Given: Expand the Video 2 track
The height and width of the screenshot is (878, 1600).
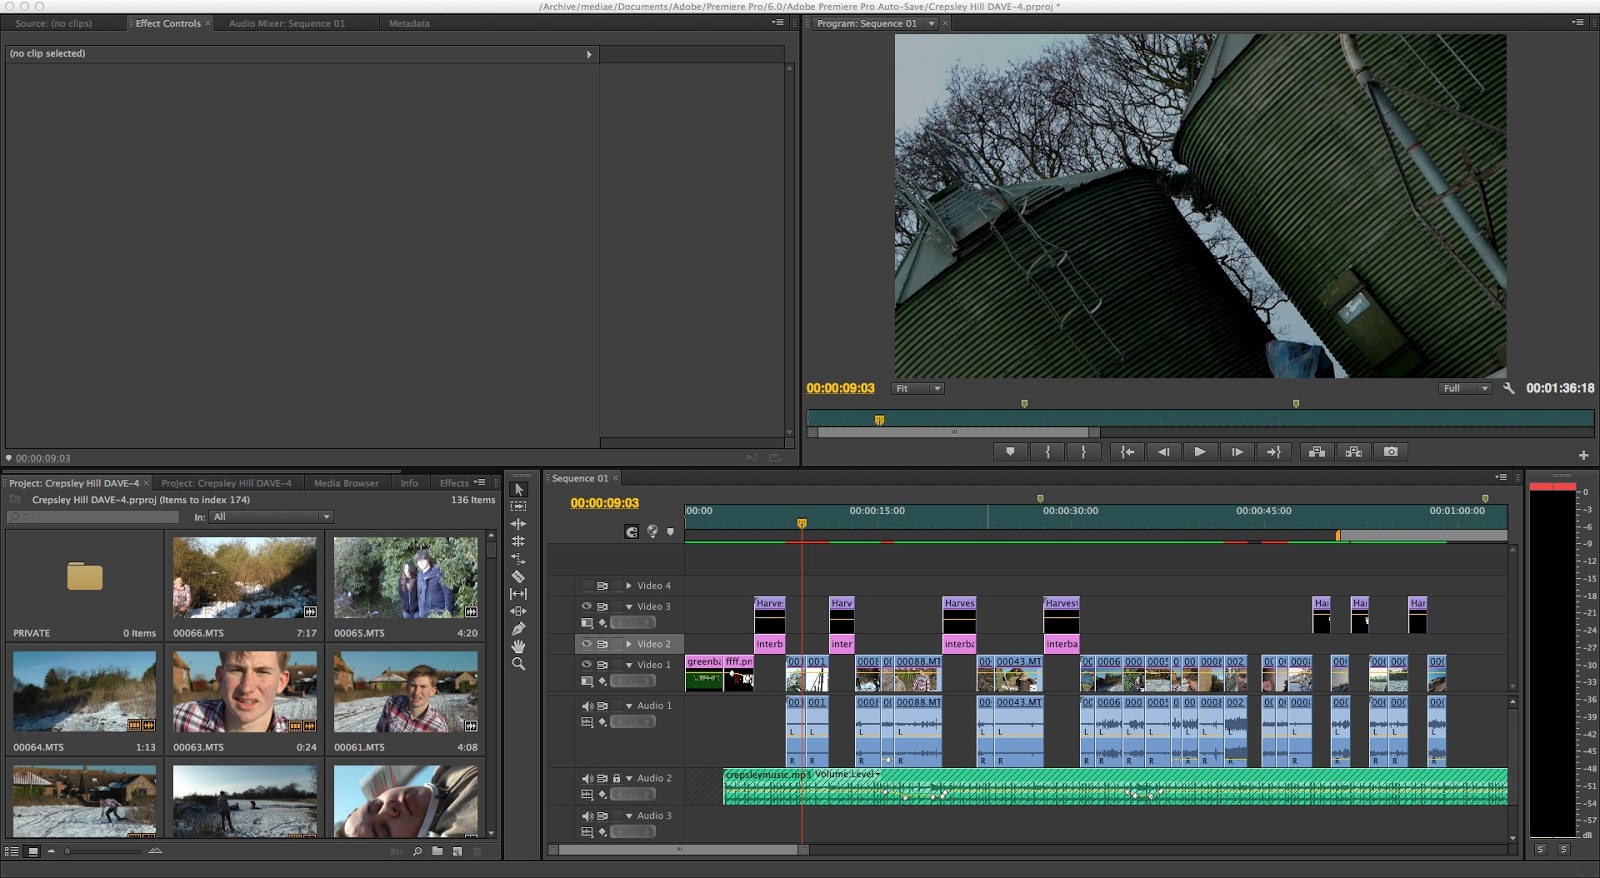Looking at the screenshot, I should [629, 644].
